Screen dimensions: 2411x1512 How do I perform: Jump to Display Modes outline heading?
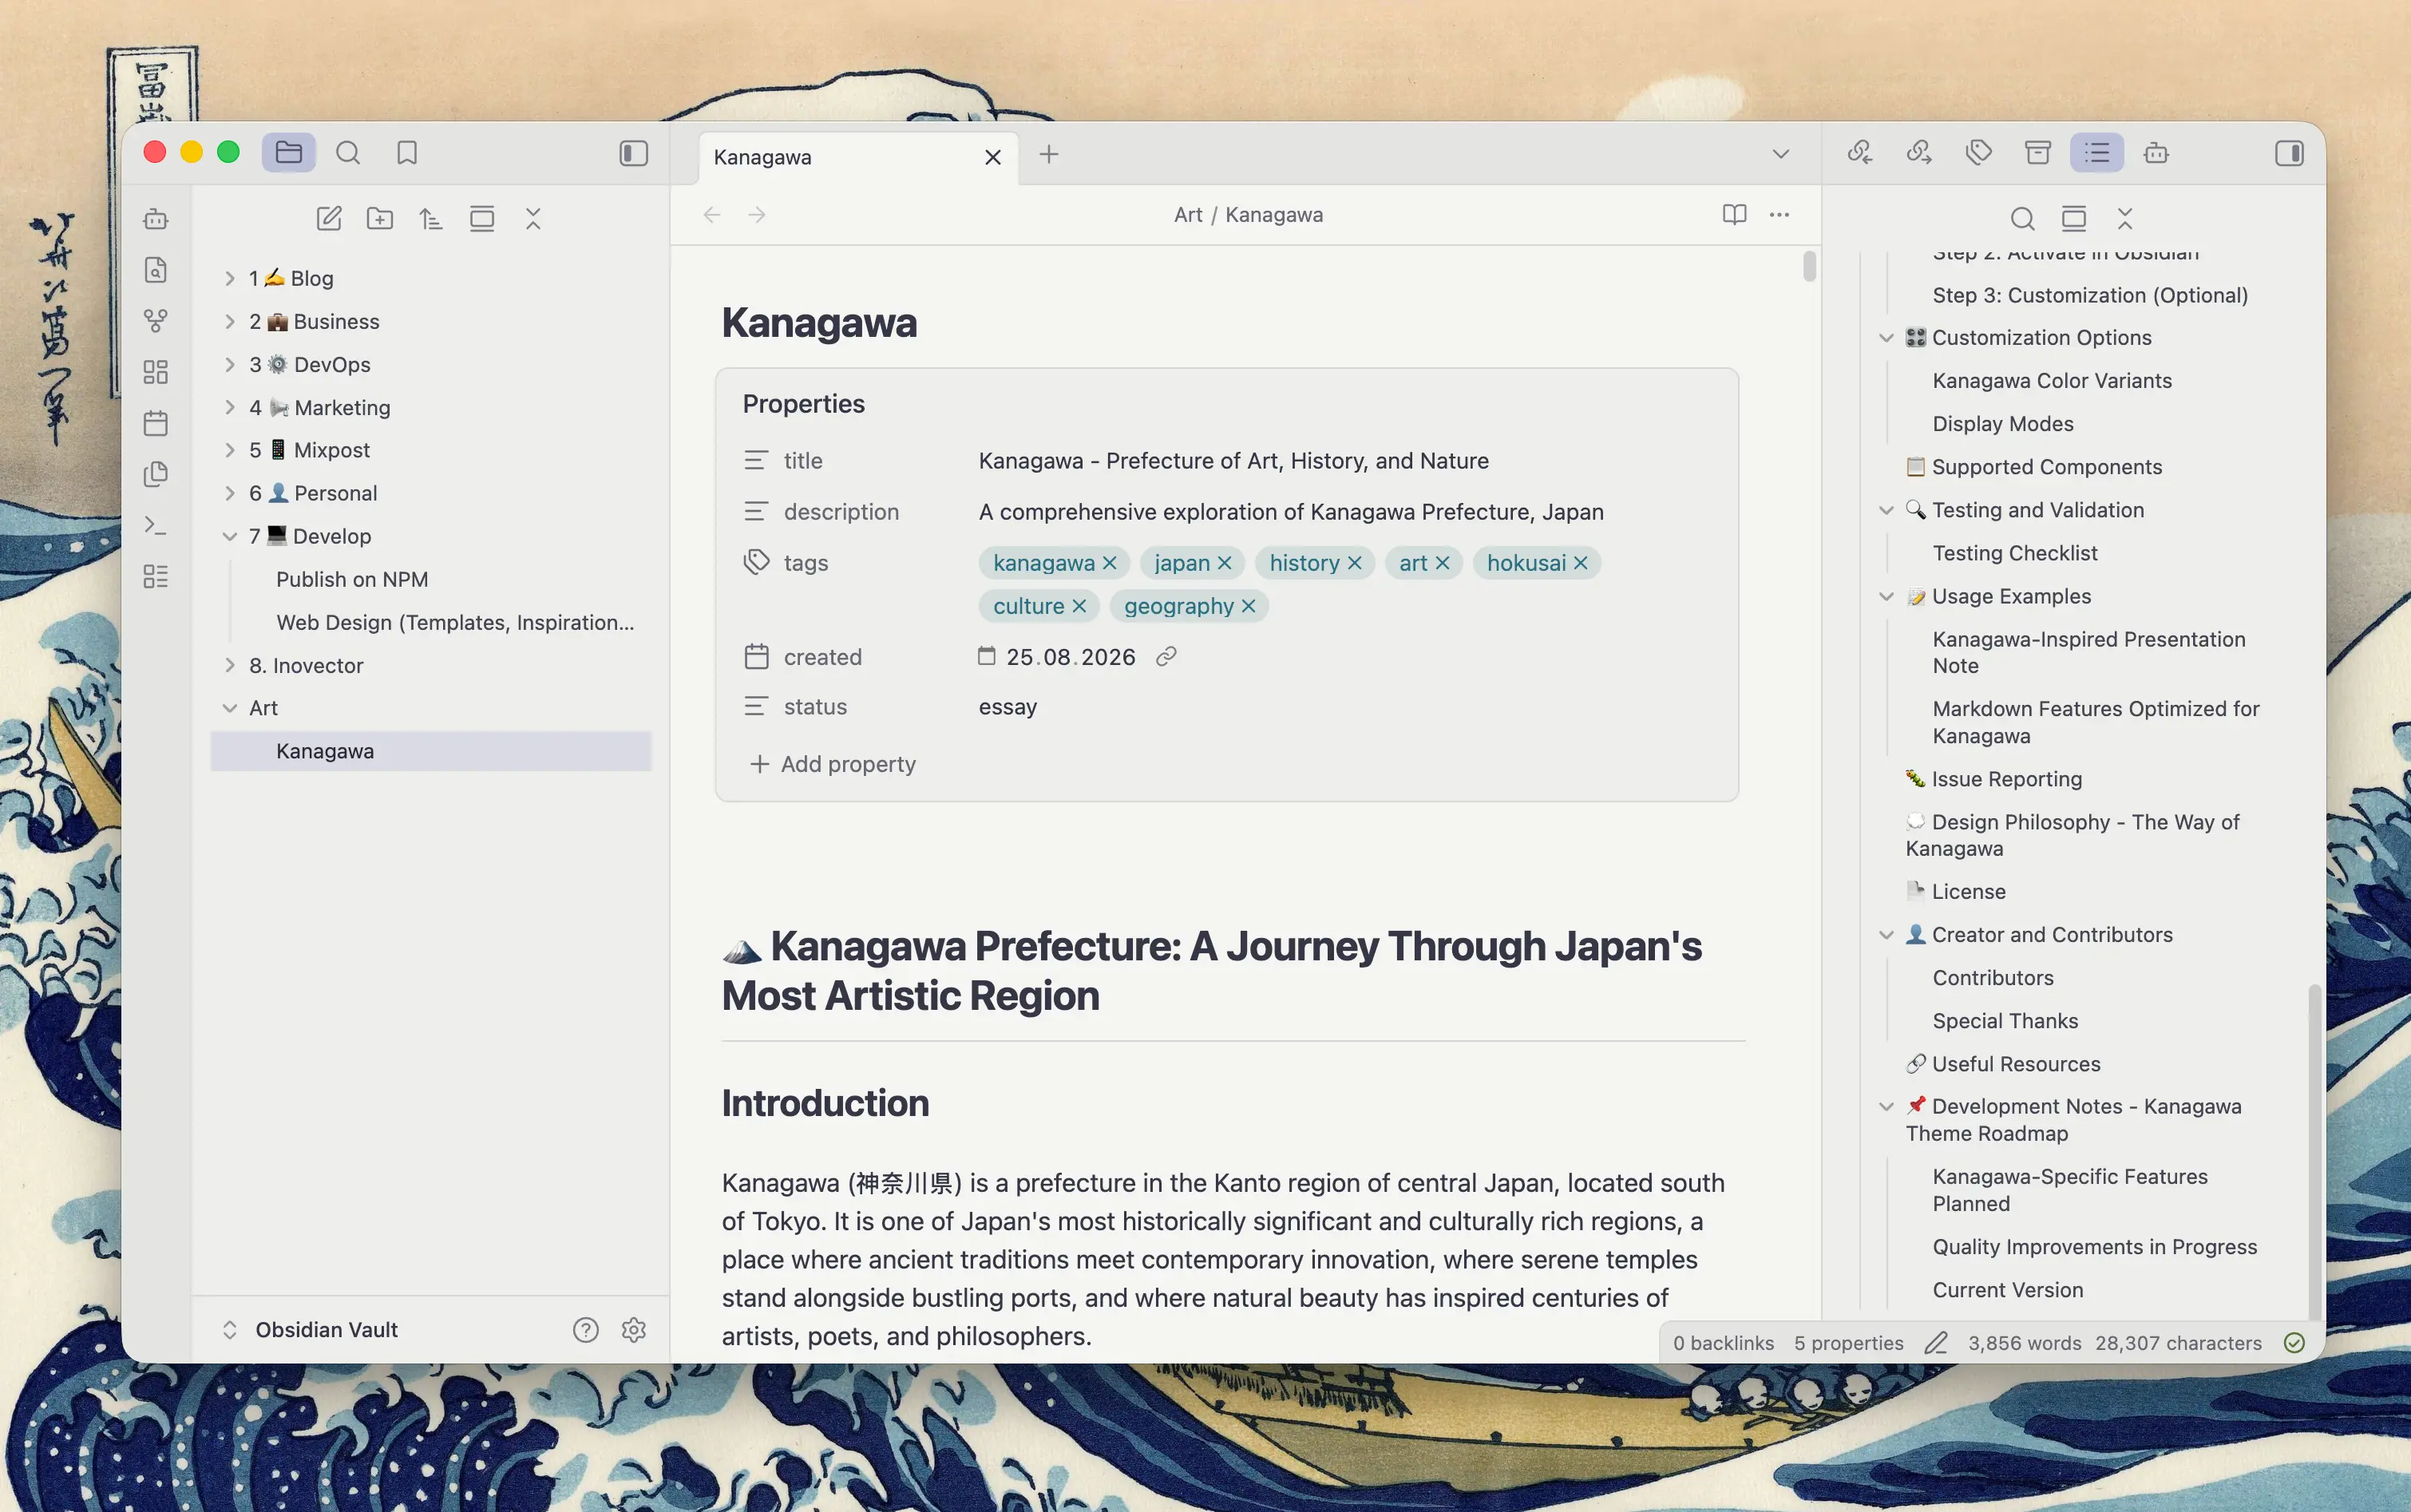click(2002, 424)
